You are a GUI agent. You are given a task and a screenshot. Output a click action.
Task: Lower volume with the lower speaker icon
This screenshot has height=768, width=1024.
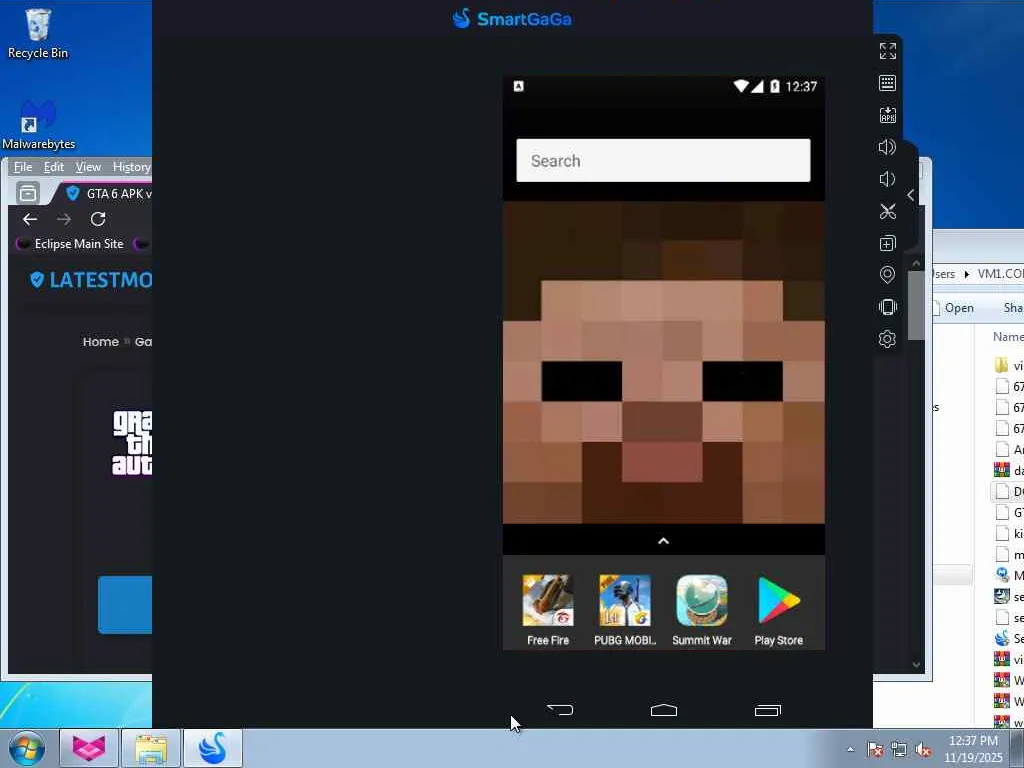click(886, 179)
